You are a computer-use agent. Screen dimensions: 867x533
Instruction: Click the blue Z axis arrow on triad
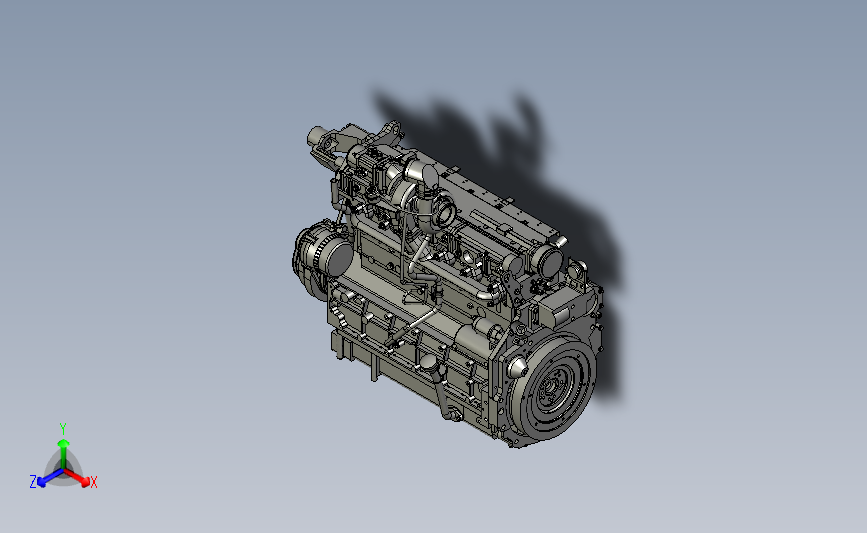coord(51,478)
